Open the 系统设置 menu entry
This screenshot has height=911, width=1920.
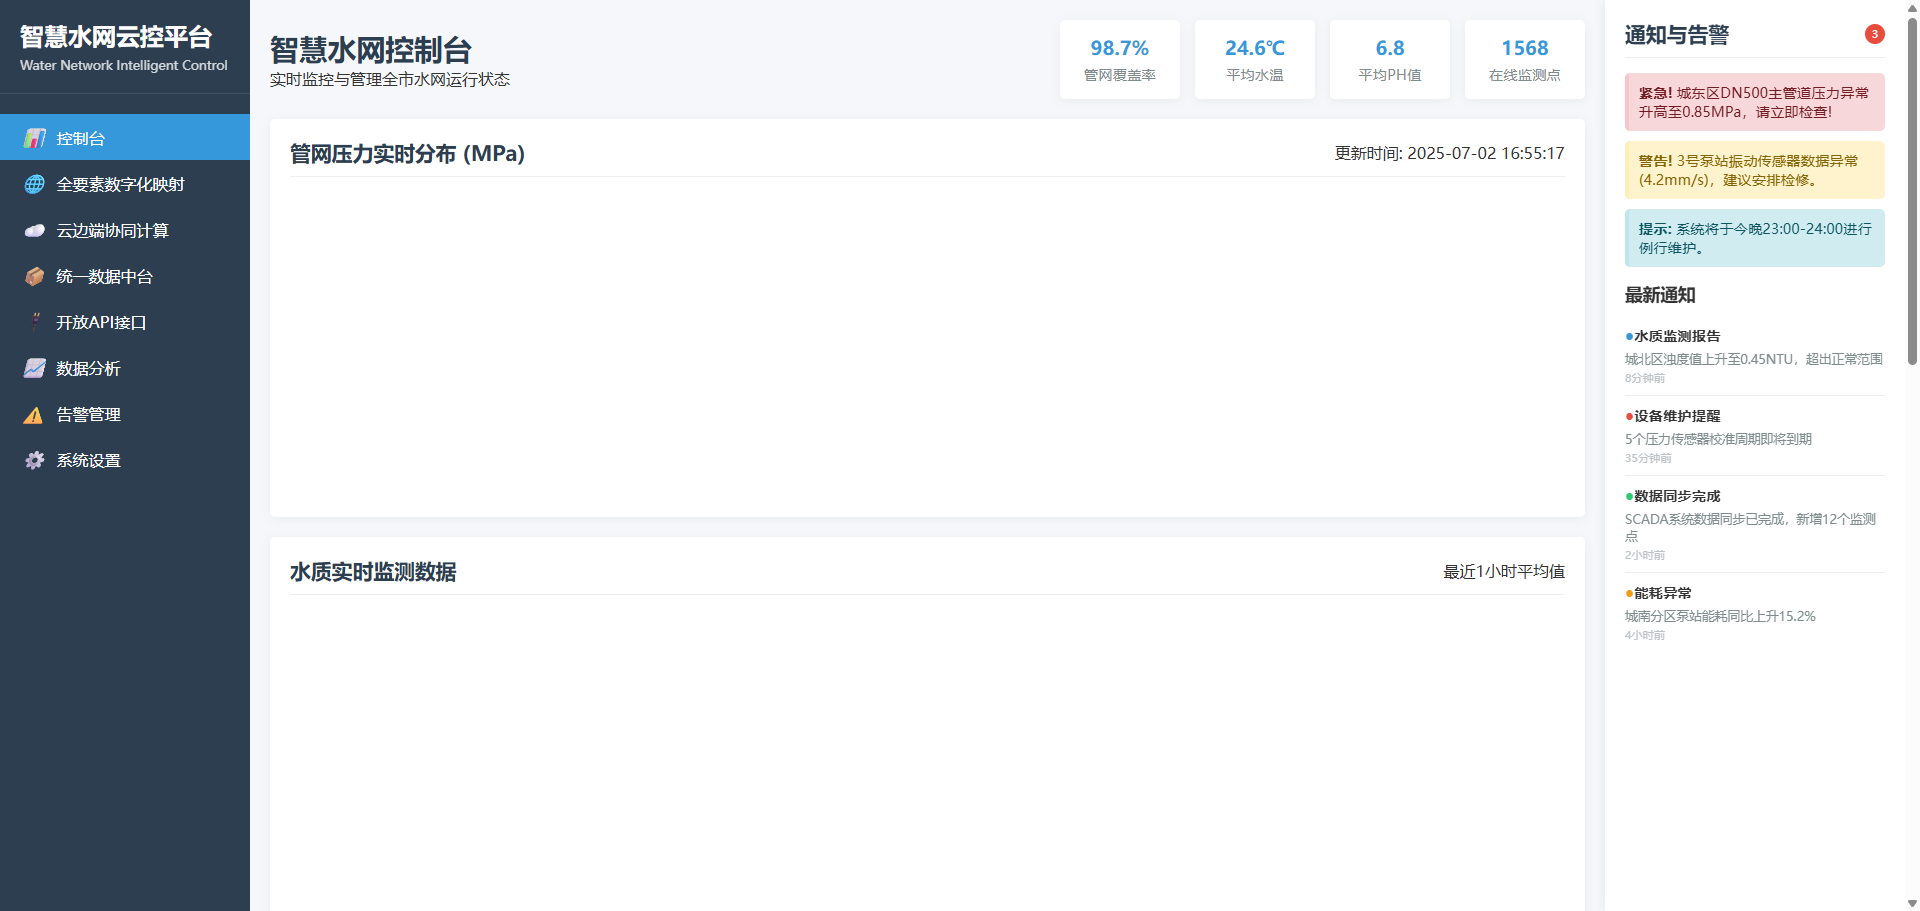pos(88,460)
